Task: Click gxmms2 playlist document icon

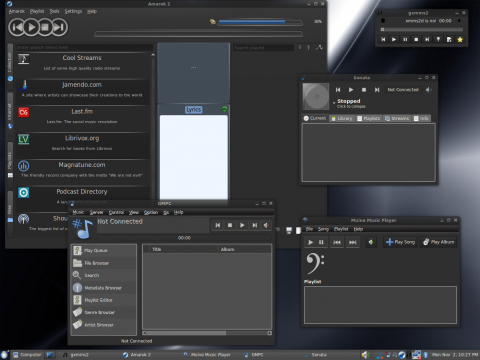Action: pyautogui.click(x=449, y=39)
